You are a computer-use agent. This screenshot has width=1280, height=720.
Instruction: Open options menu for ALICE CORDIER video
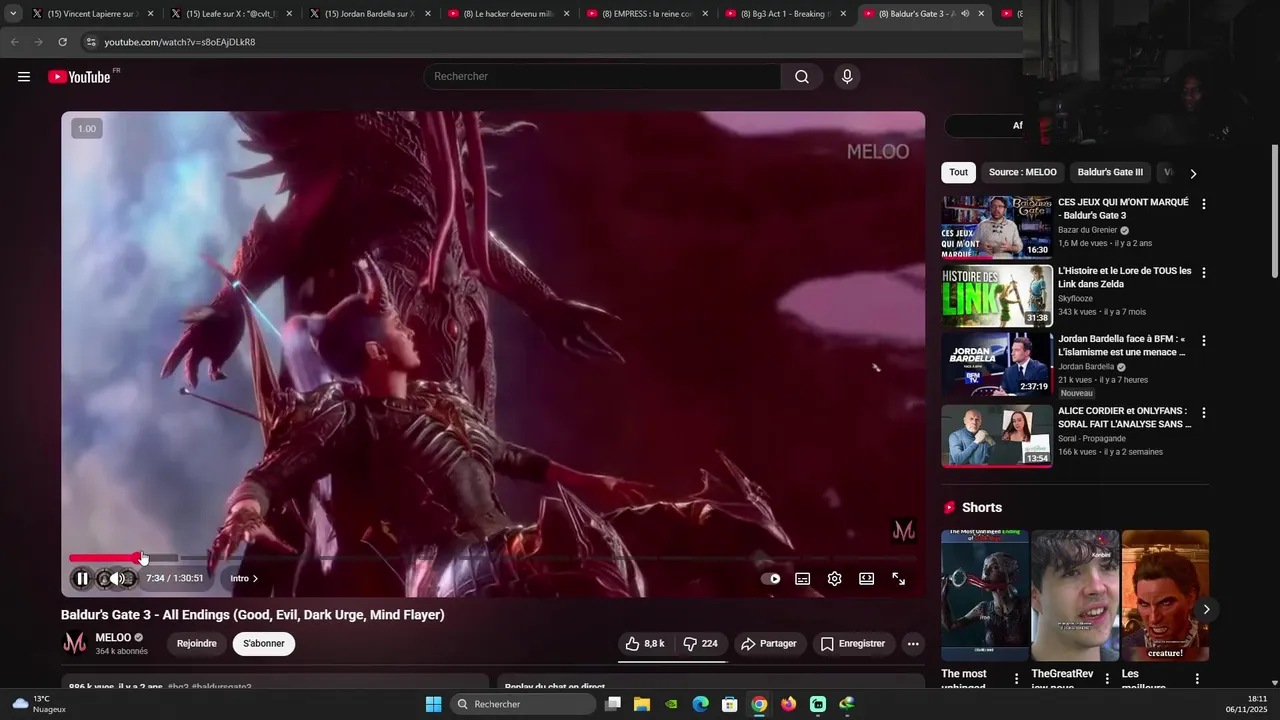(1204, 413)
